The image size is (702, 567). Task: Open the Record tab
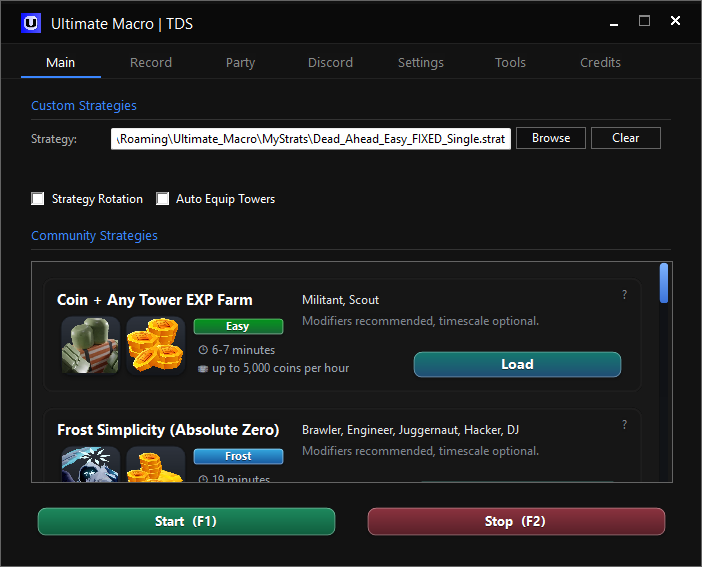point(151,62)
